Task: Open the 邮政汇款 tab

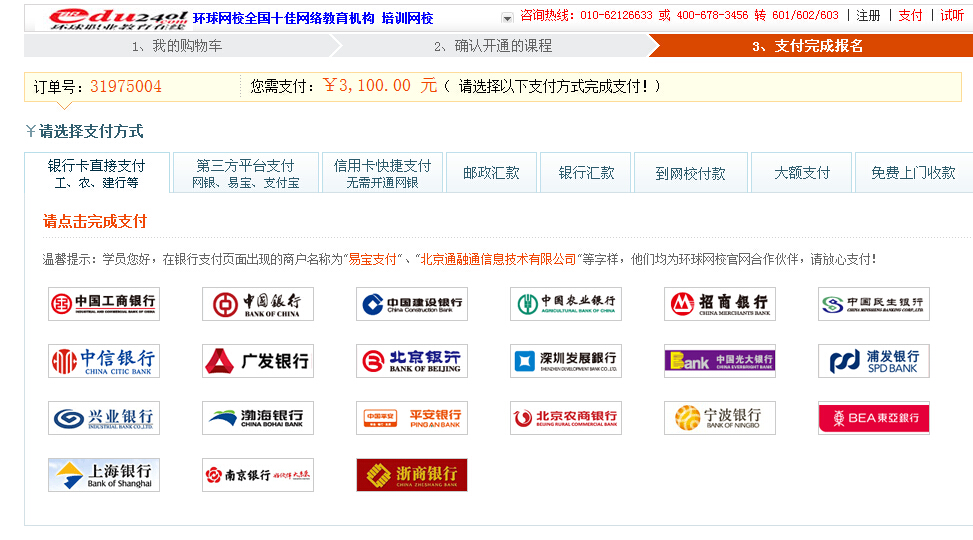Action: click(x=491, y=173)
